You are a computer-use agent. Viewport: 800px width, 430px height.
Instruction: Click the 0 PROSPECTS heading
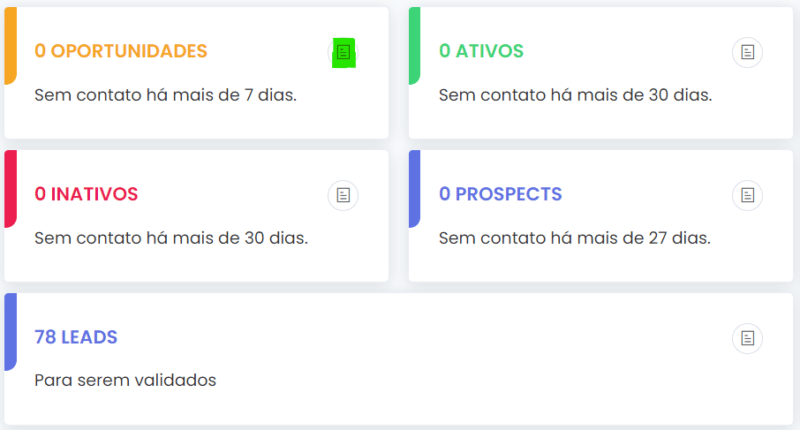coord(500,194)
